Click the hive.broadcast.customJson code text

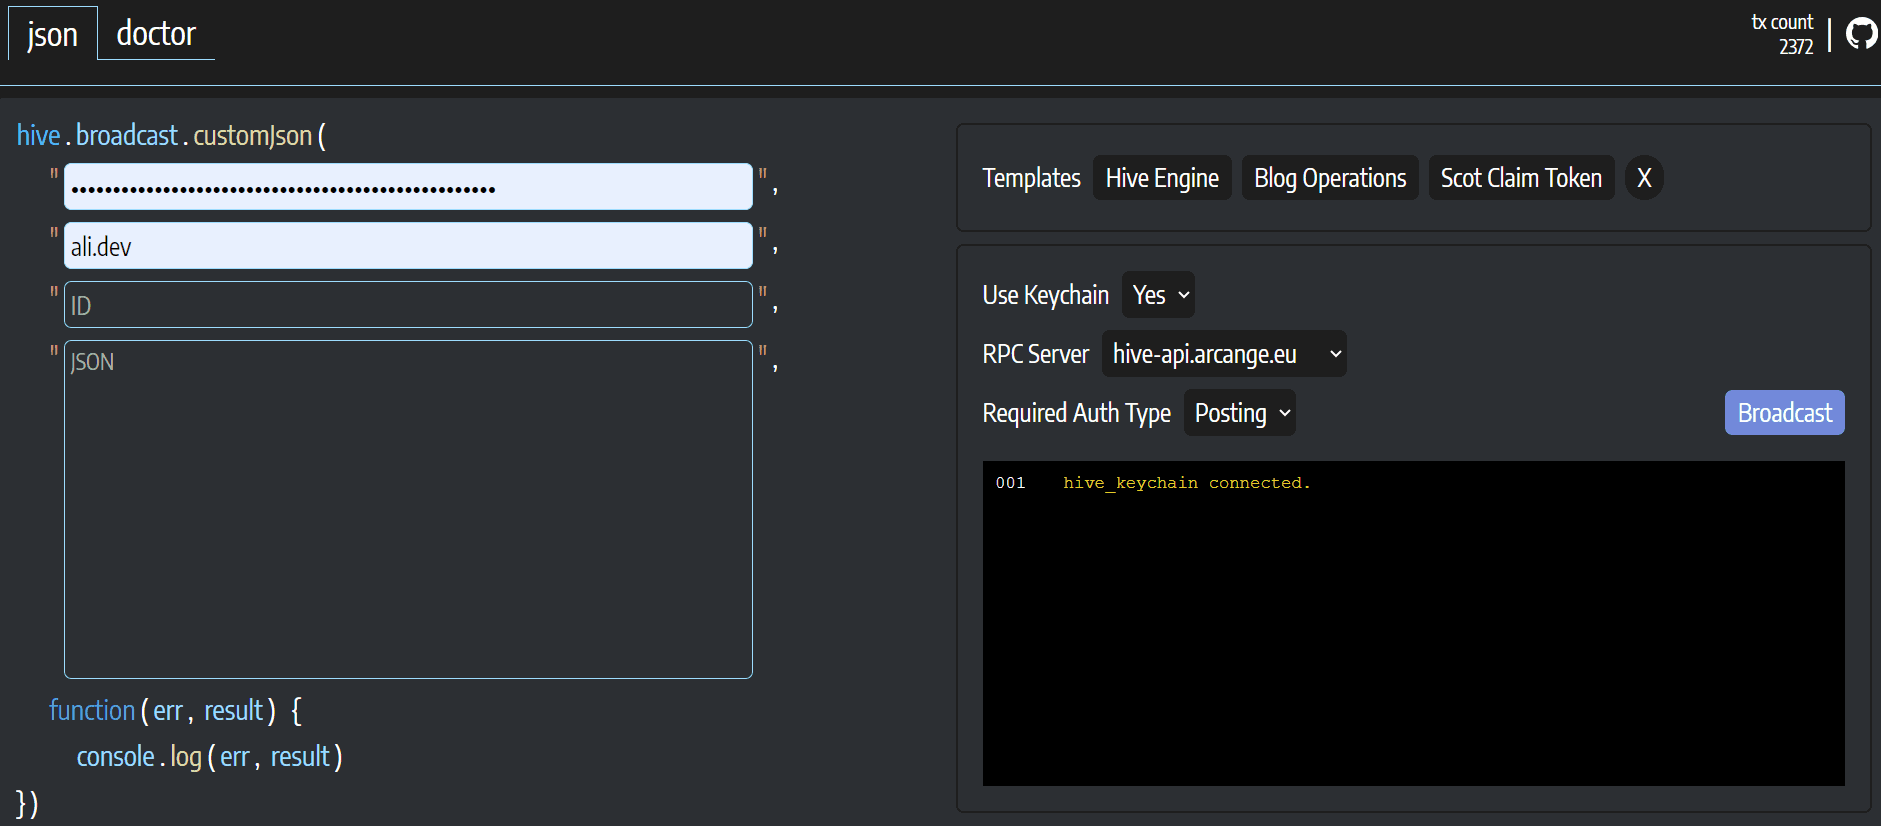tap(171, 135)
